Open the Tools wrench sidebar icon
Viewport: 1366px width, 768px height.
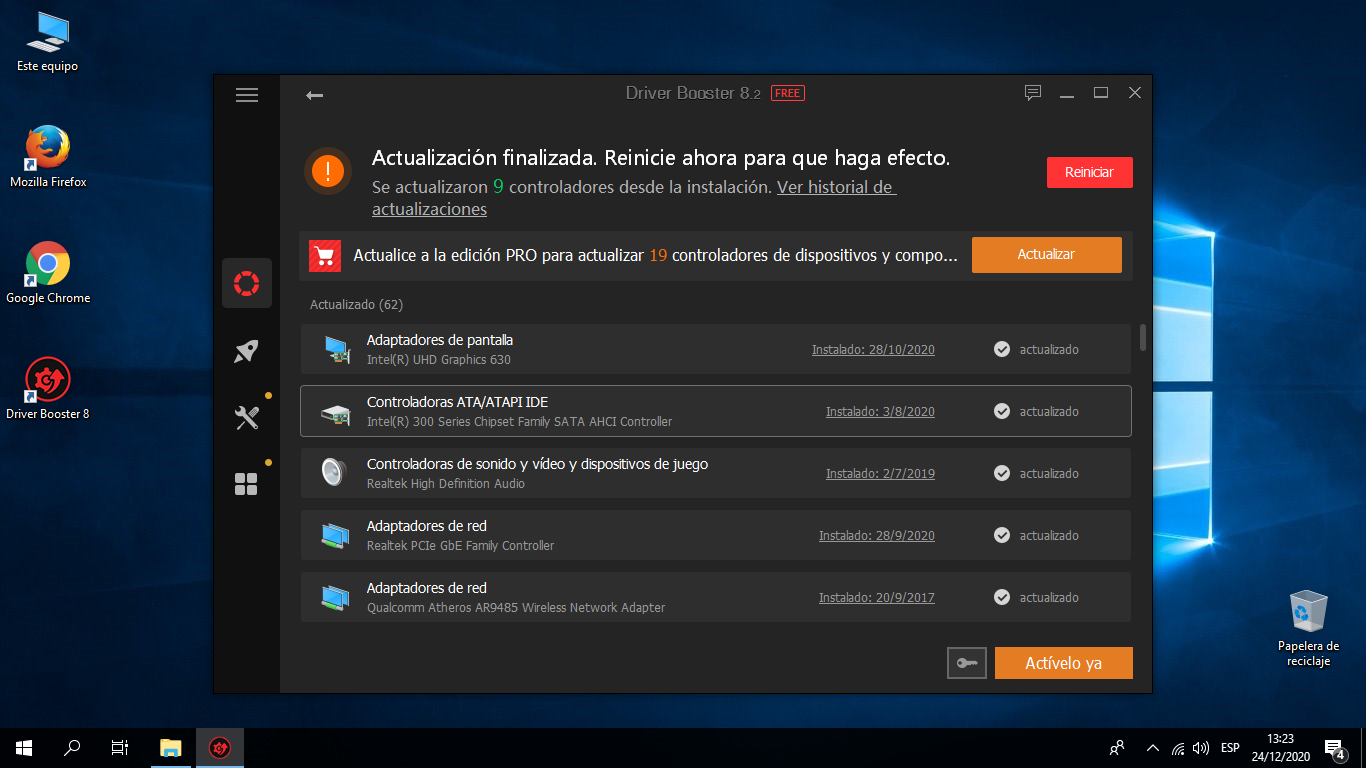(x=246, y=417)
